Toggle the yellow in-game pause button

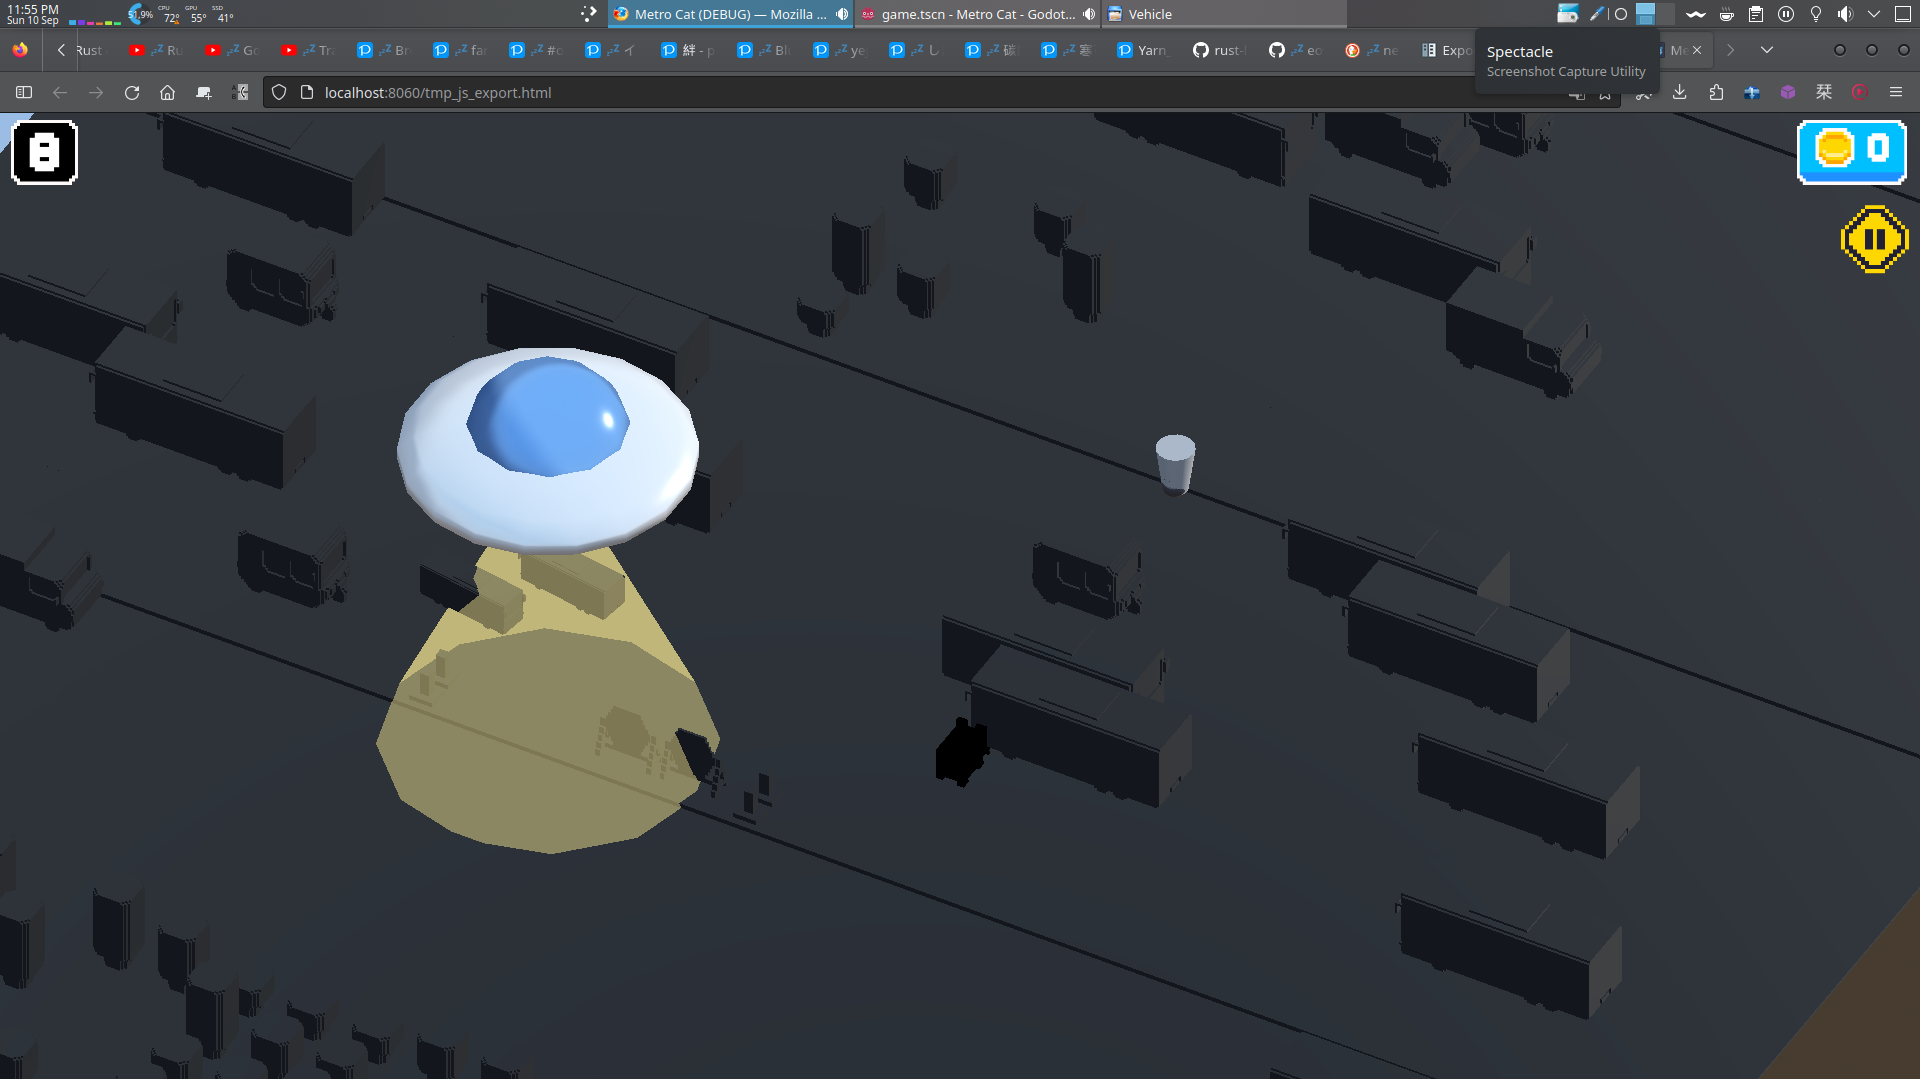coord(1875,239)
